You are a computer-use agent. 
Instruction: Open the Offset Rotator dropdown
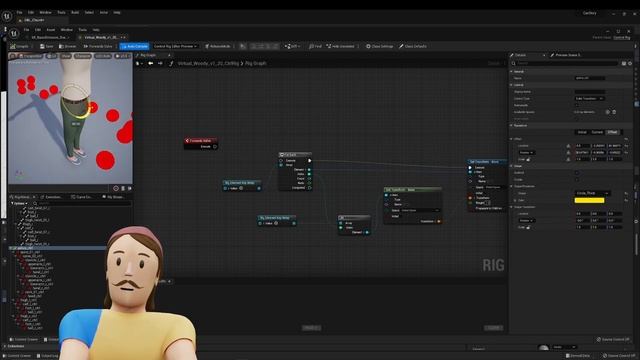tap(527, 153)
